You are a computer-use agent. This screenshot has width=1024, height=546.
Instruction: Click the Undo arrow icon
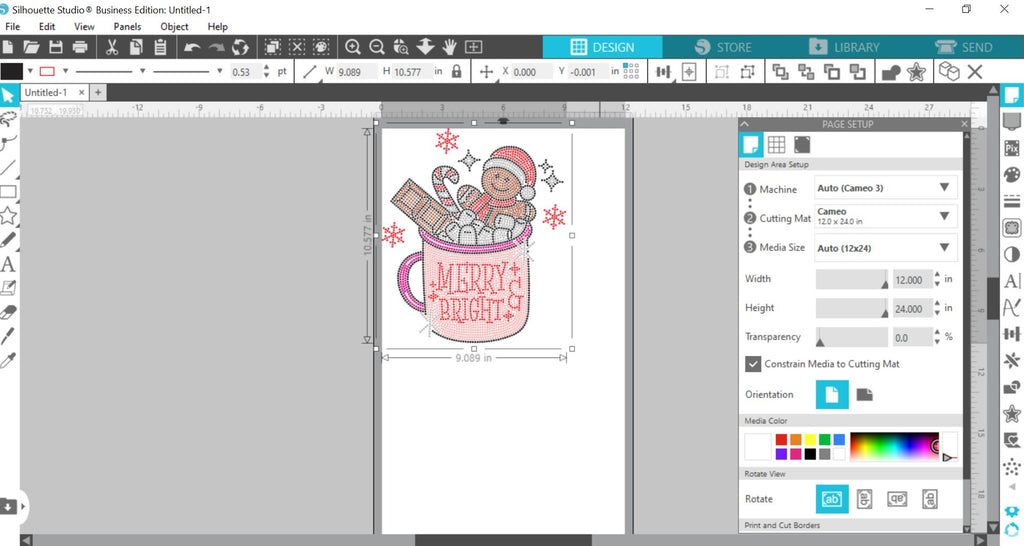pos(192,47)
